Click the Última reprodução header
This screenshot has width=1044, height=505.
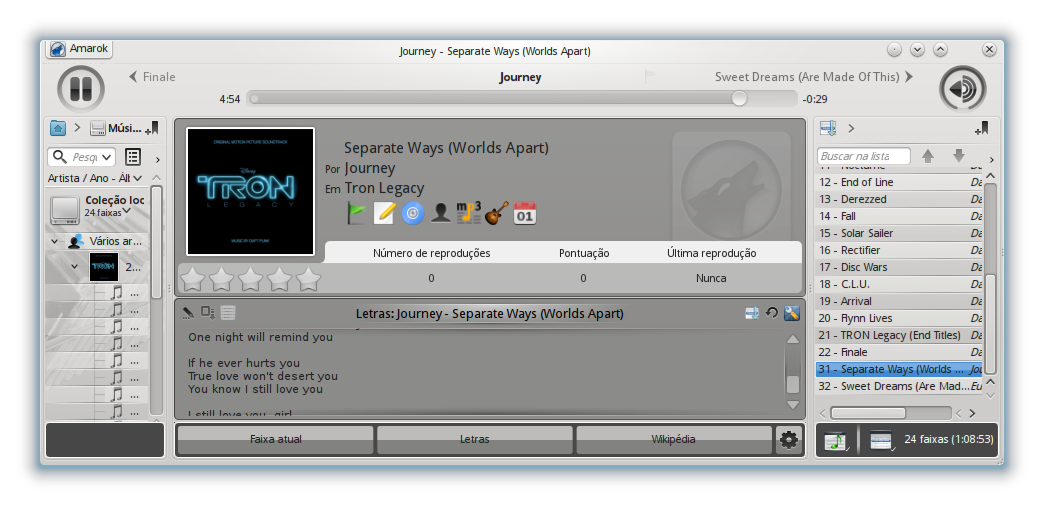[x=712, y=253]
